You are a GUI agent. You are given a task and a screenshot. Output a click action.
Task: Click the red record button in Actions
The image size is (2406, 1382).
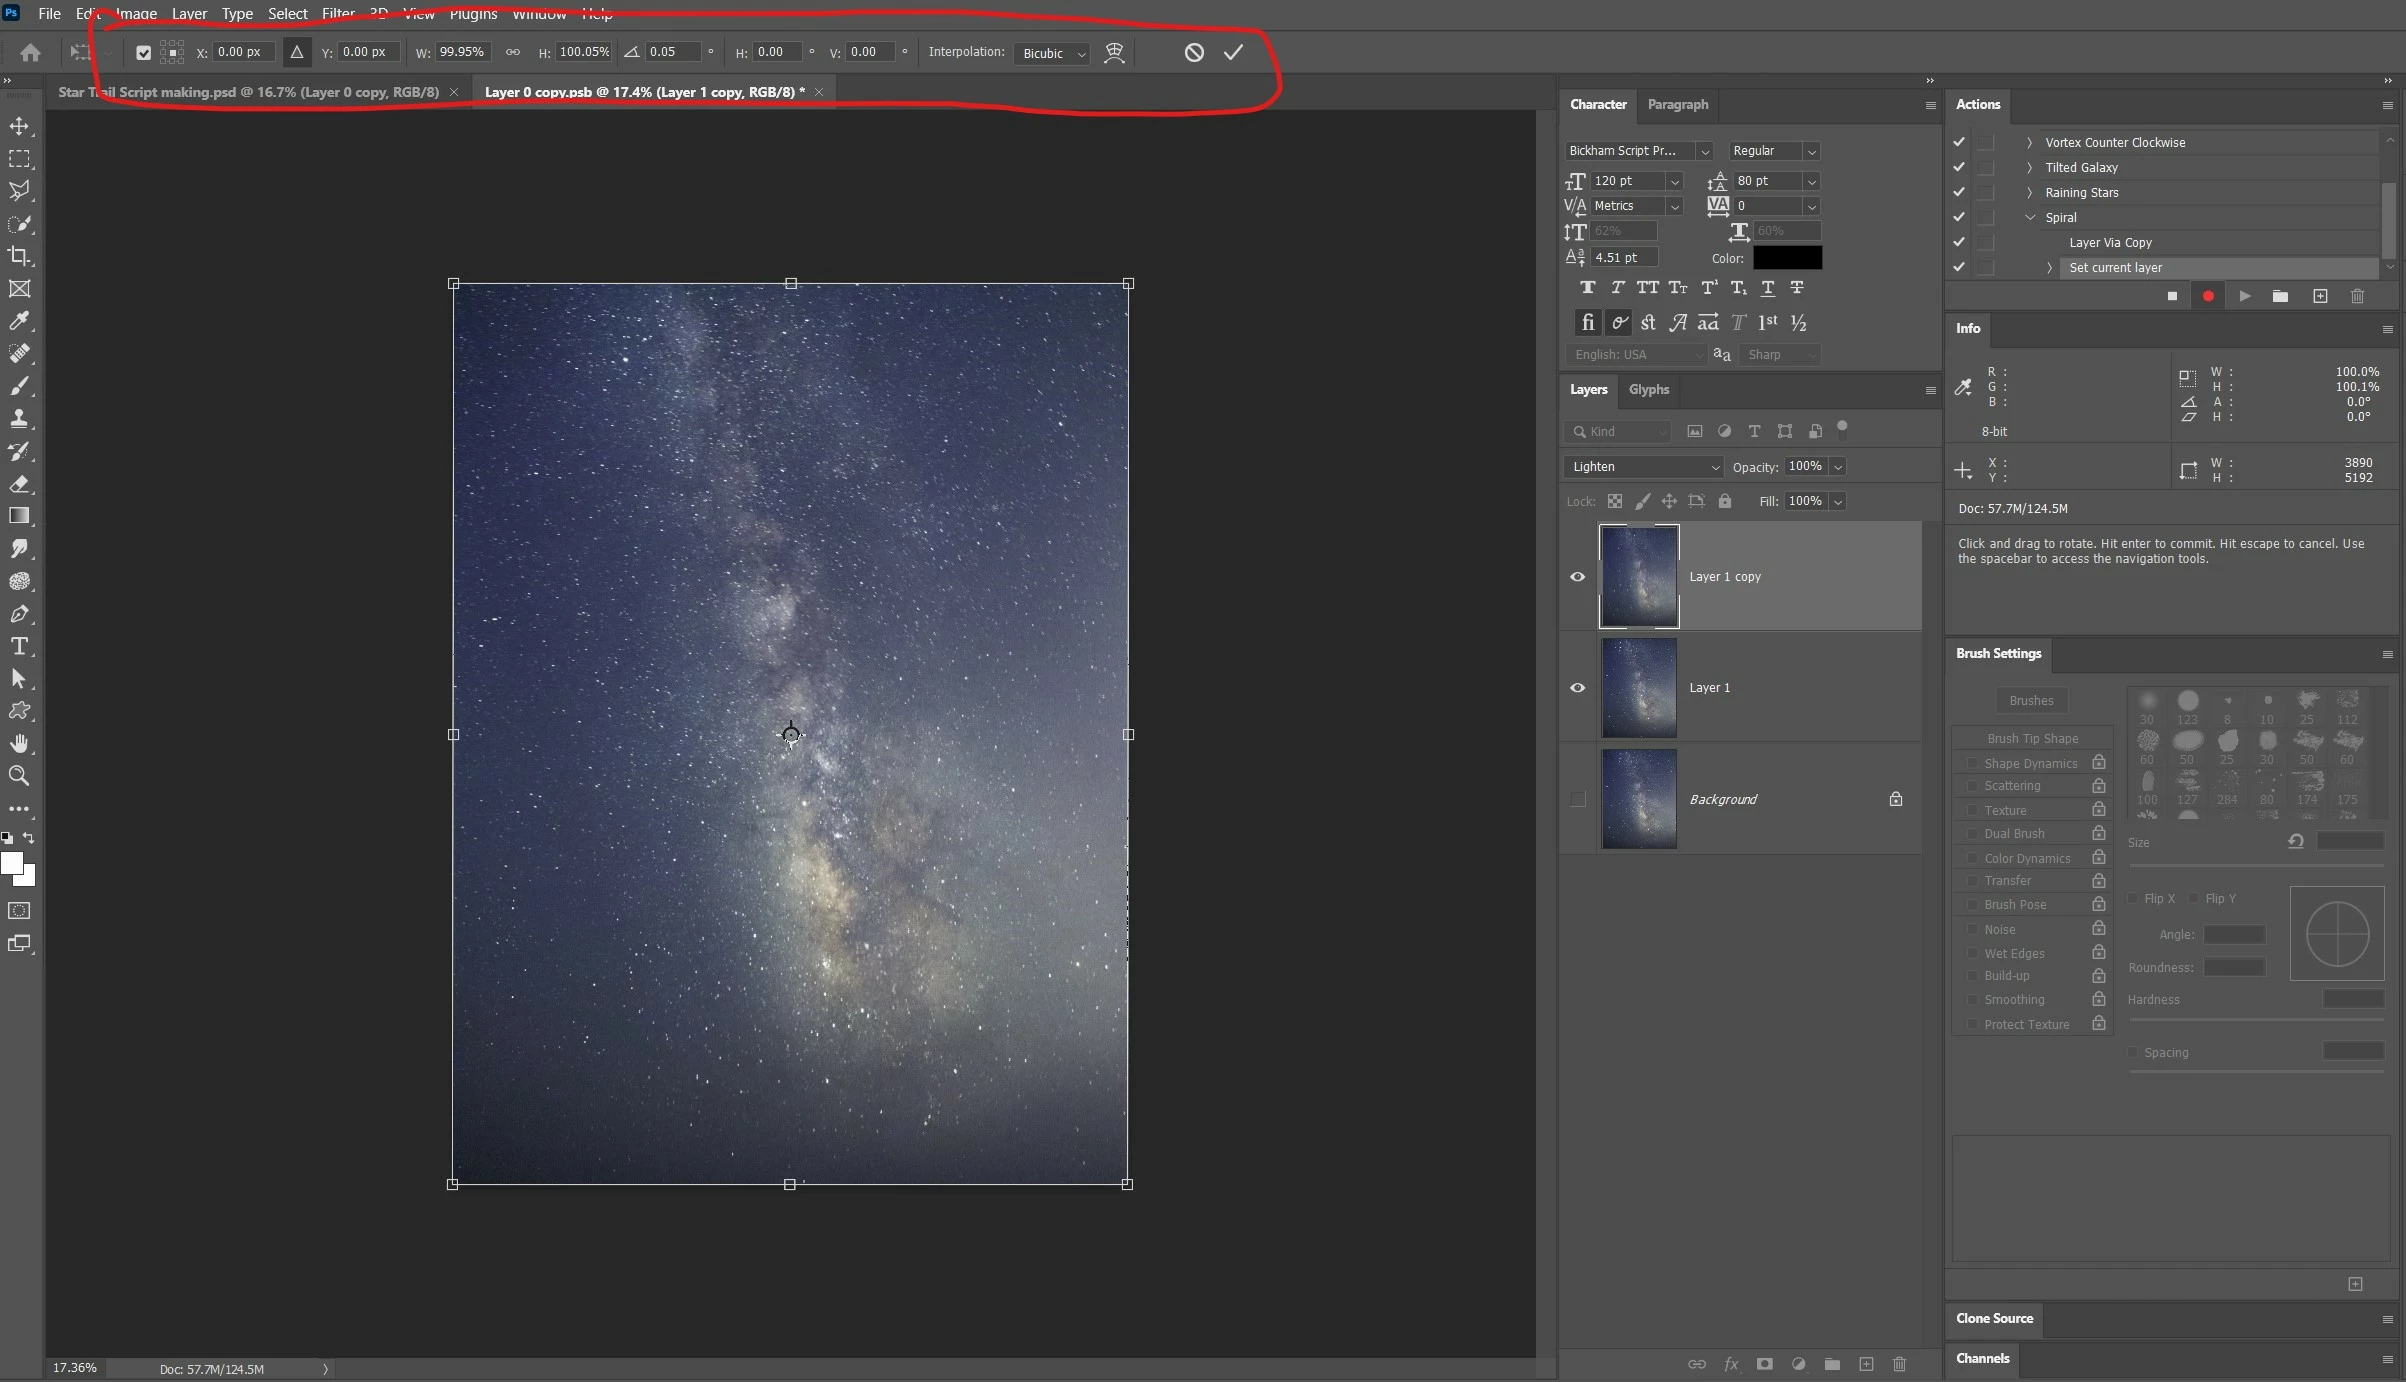[2208, 296]
